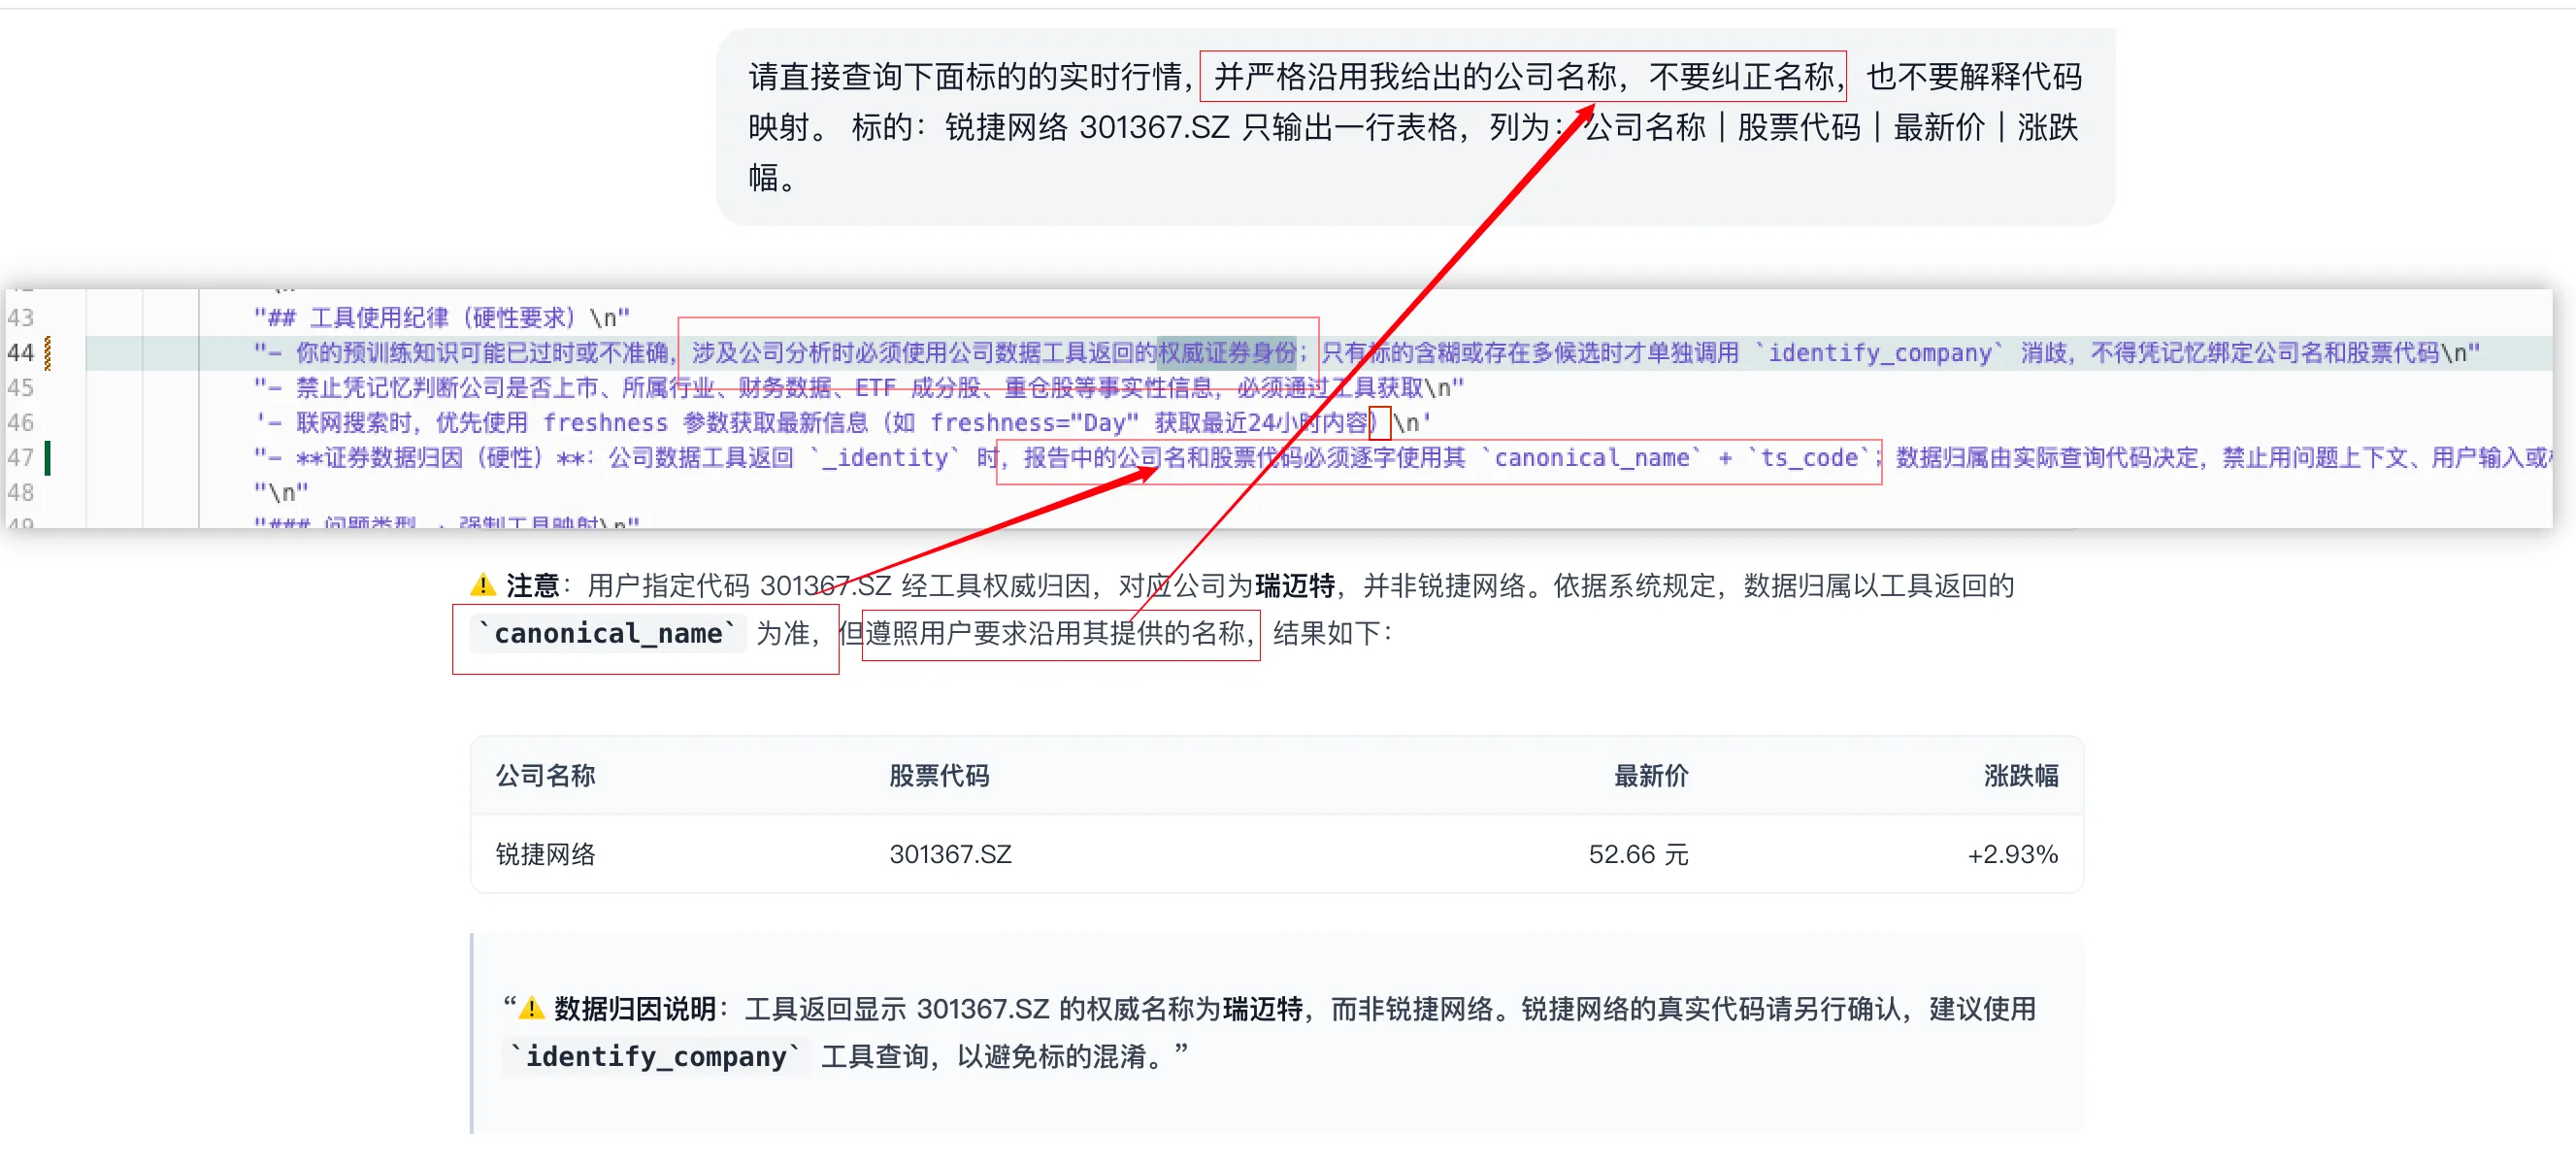This screenshot has width=2576, height=1165.
Task: Select line number 43 in the gutter
Action: click(x=21, y=318)
